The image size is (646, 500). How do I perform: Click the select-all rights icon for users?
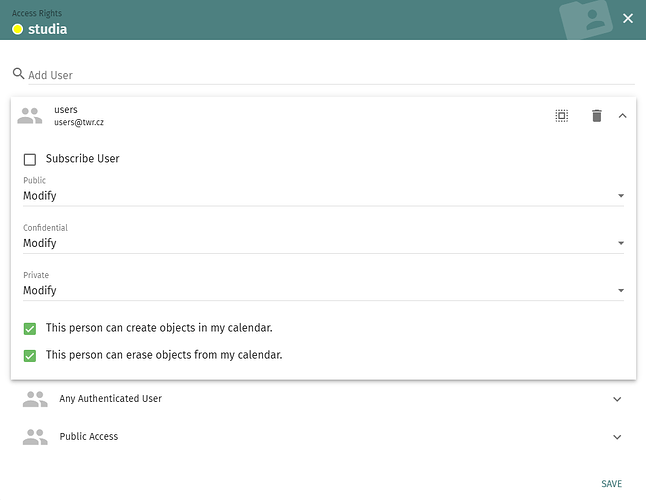562,116
